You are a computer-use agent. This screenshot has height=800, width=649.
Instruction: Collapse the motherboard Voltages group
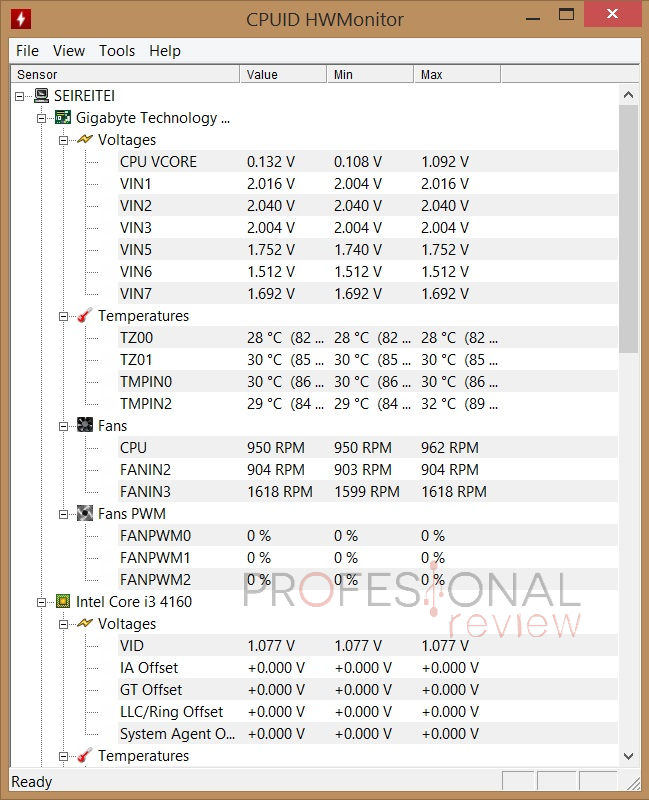(x=63, y=140)
